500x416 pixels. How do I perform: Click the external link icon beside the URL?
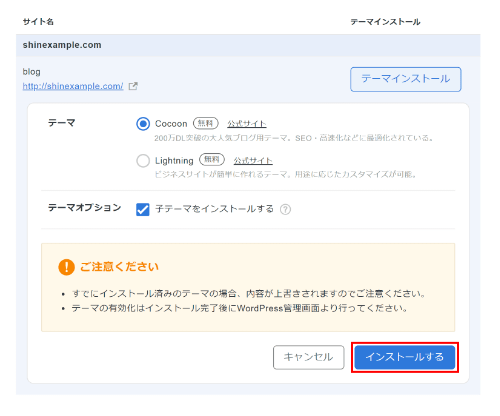click(133, 86)
